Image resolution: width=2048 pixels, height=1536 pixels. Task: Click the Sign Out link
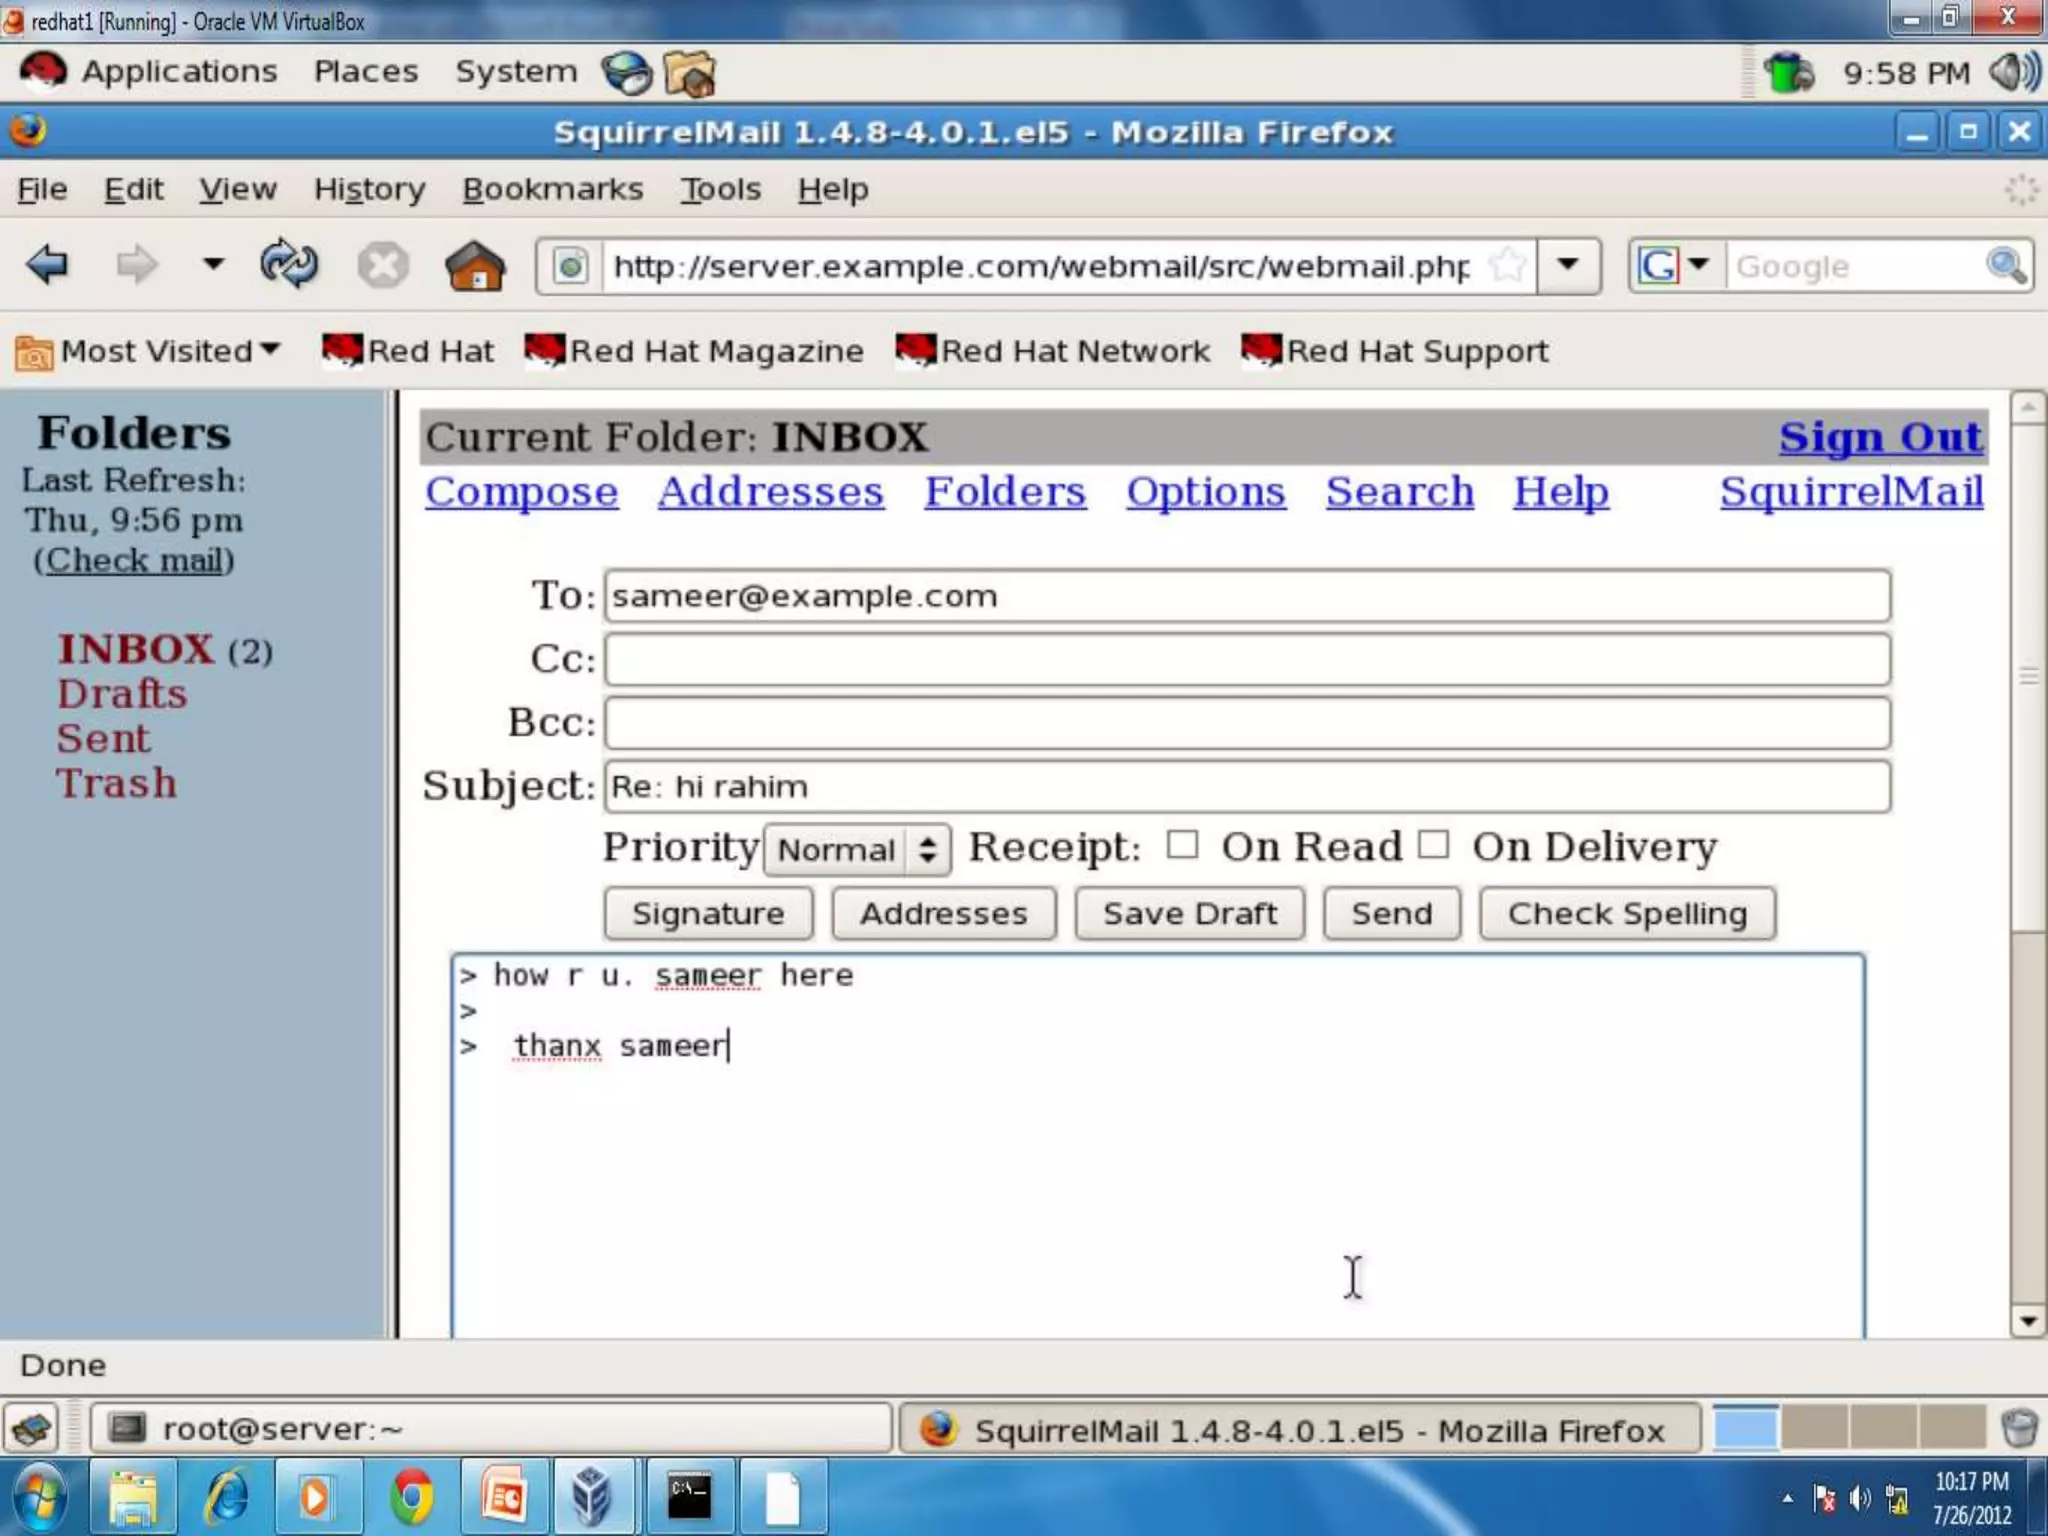click(1880, 437)
